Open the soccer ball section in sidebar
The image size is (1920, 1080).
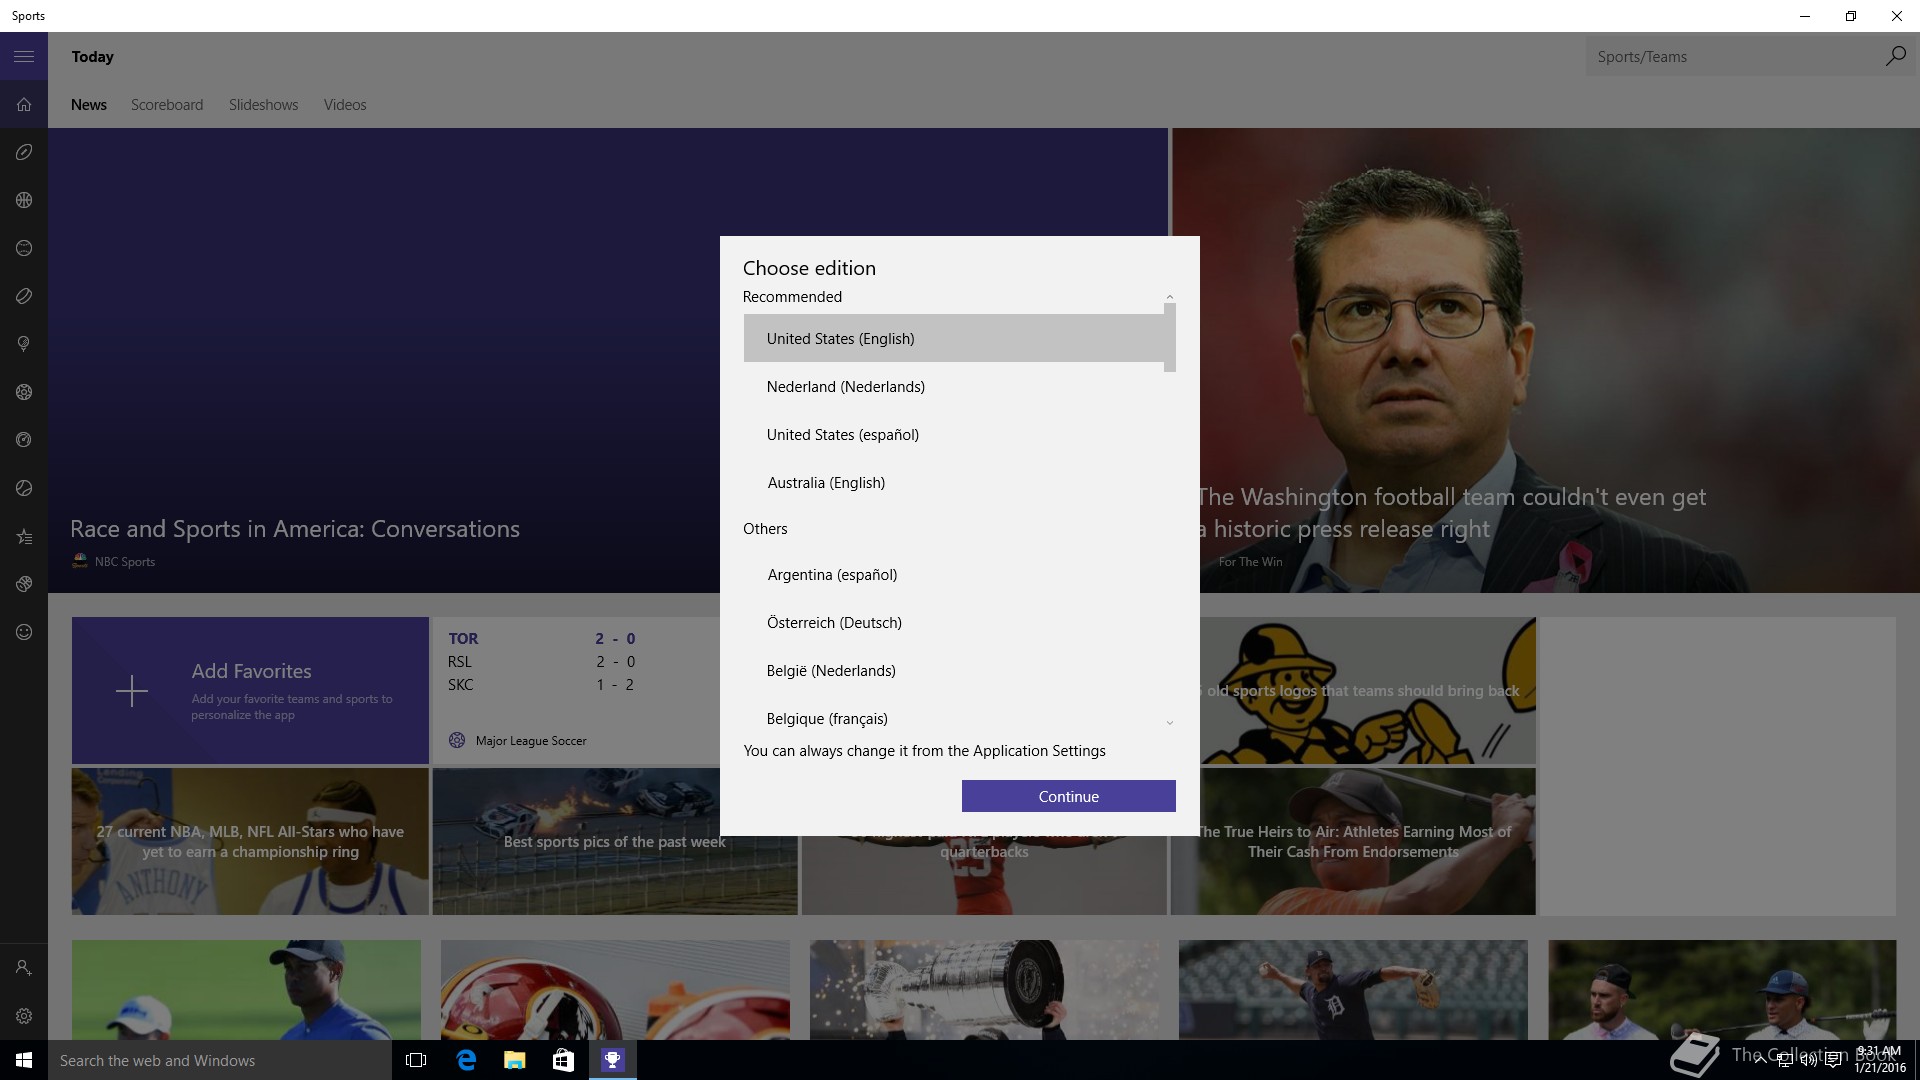pyautogui.click(x=24, y=392)
